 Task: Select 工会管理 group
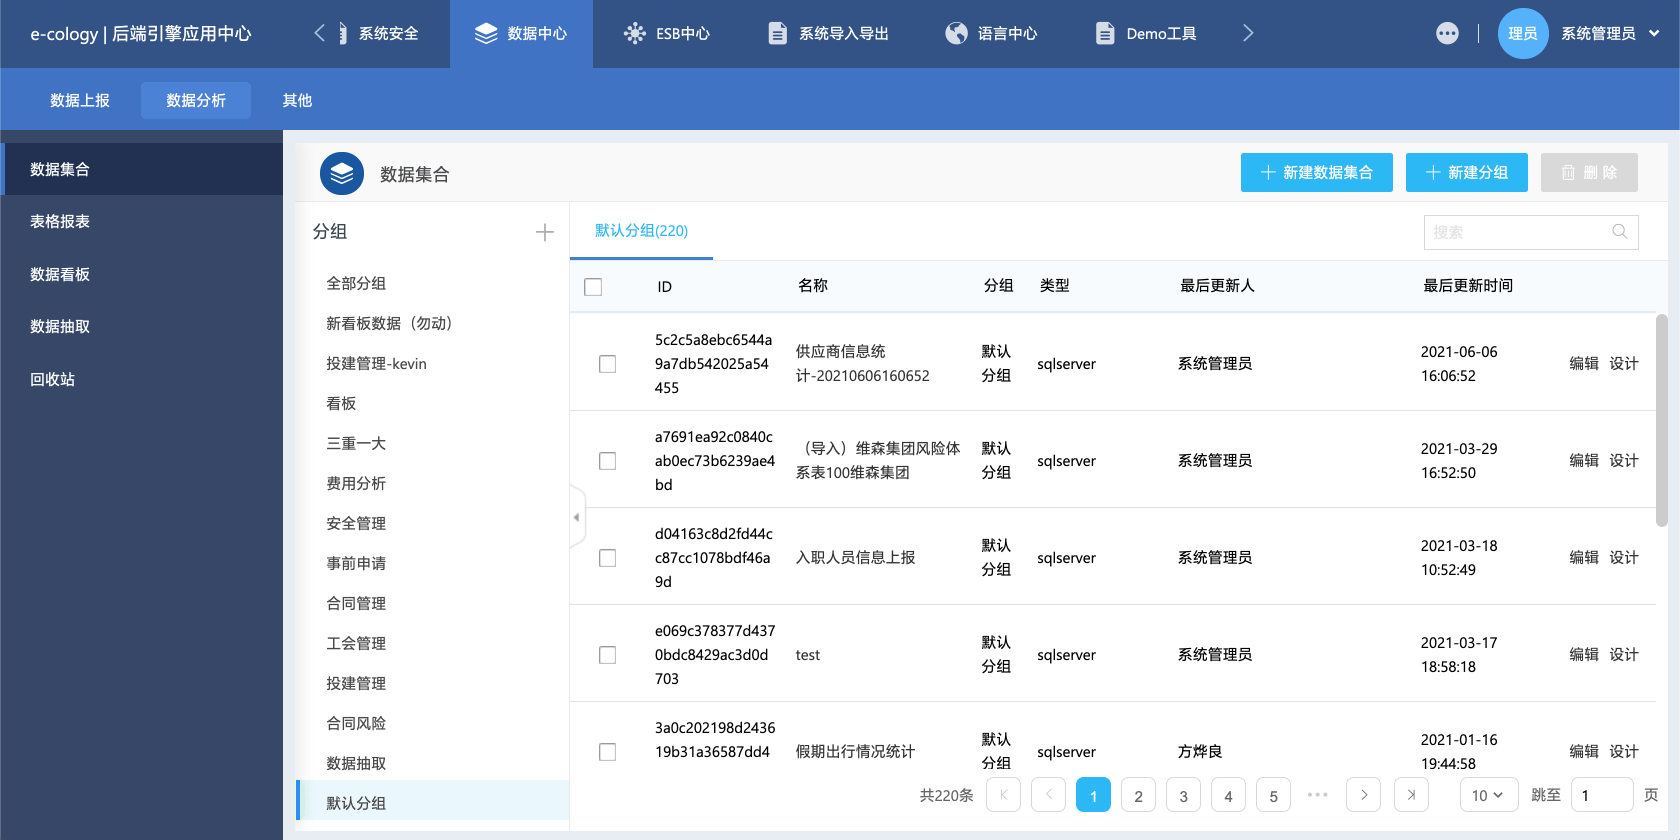pos(432,644)
